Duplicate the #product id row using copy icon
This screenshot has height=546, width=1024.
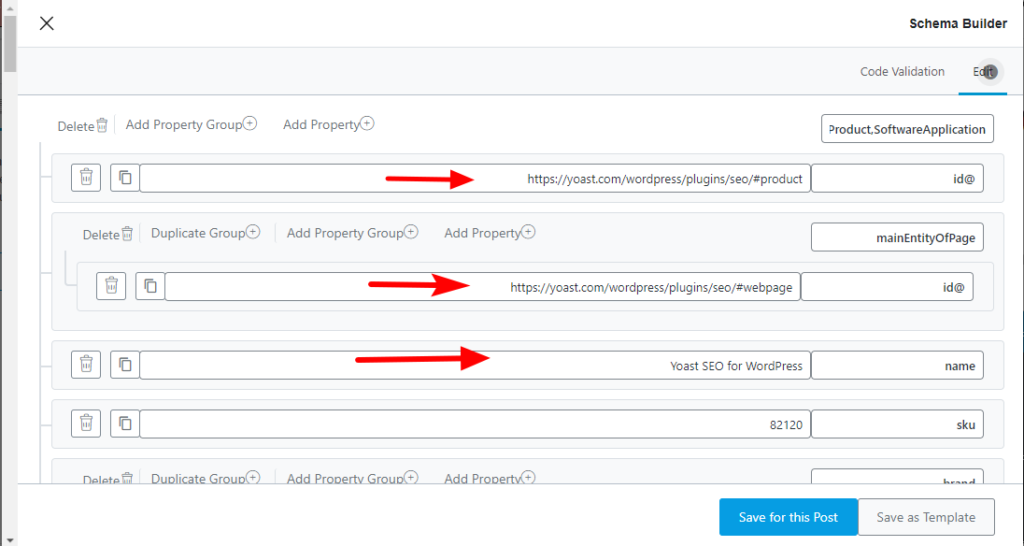pos(125,178)
